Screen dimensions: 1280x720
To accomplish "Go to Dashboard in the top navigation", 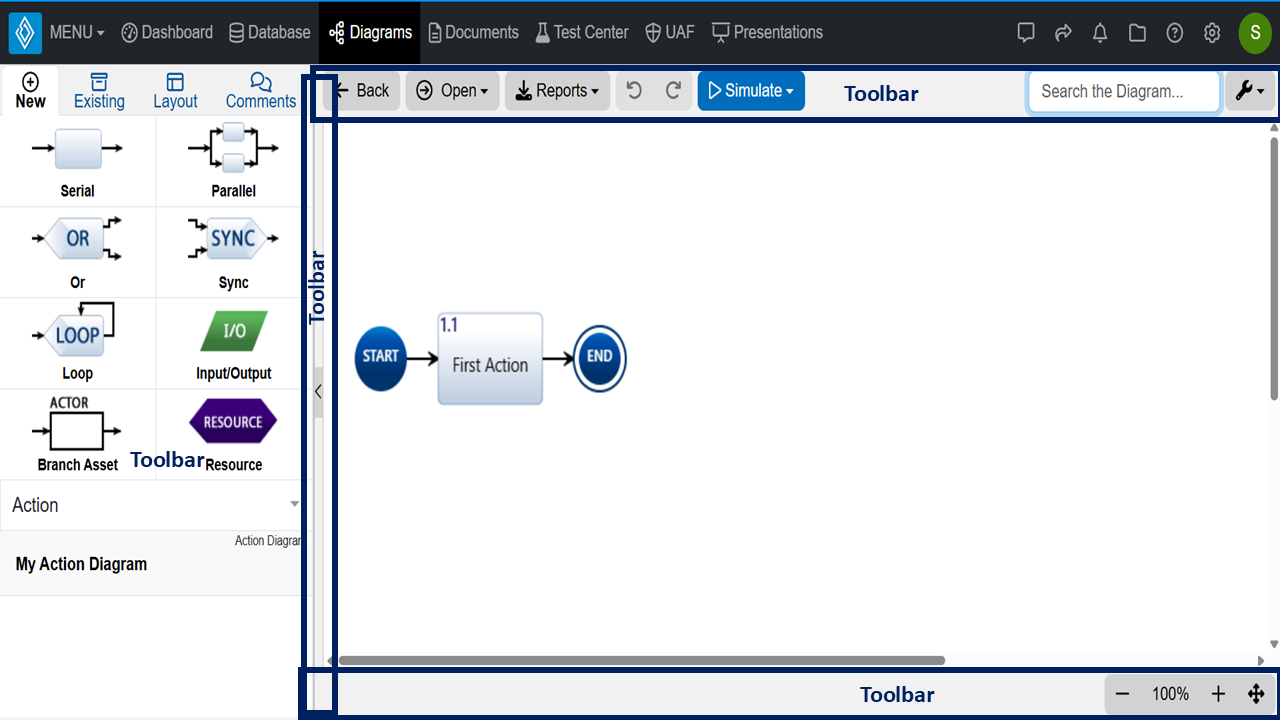I will tap(167, 33).
